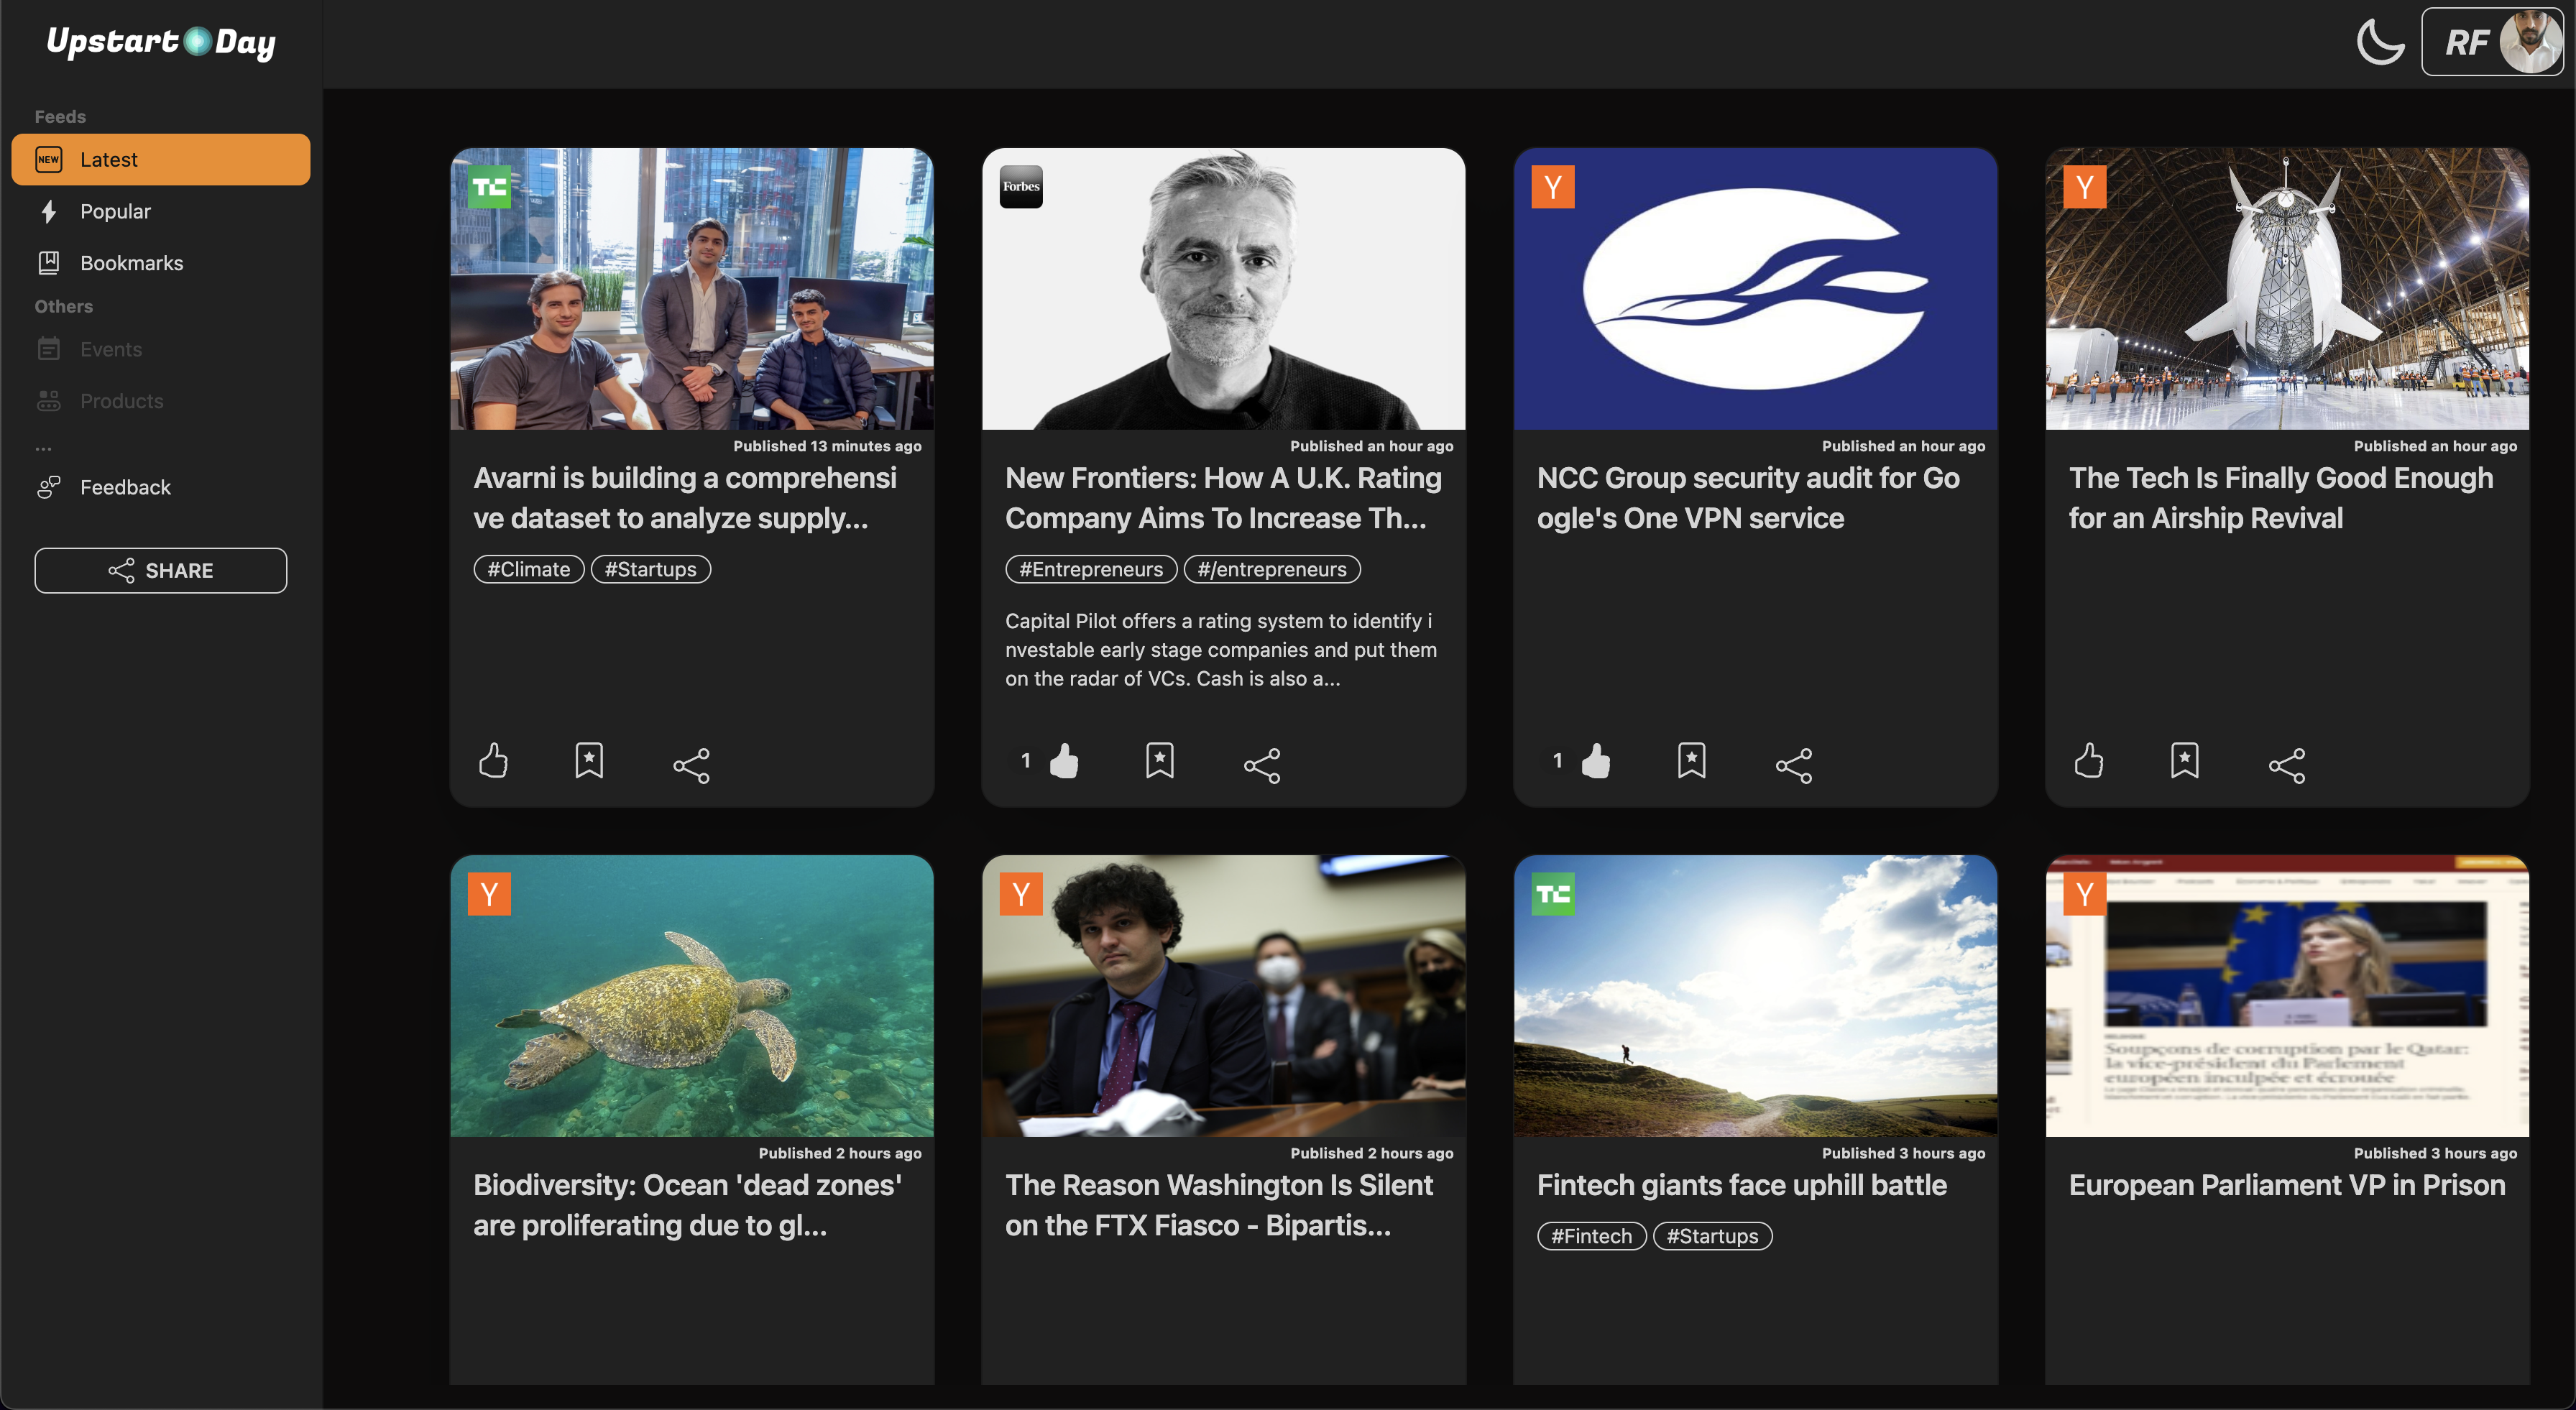Open European Parliament VP in Prison title
The image size is (2576, 1410).
tap(2287, 1185)
